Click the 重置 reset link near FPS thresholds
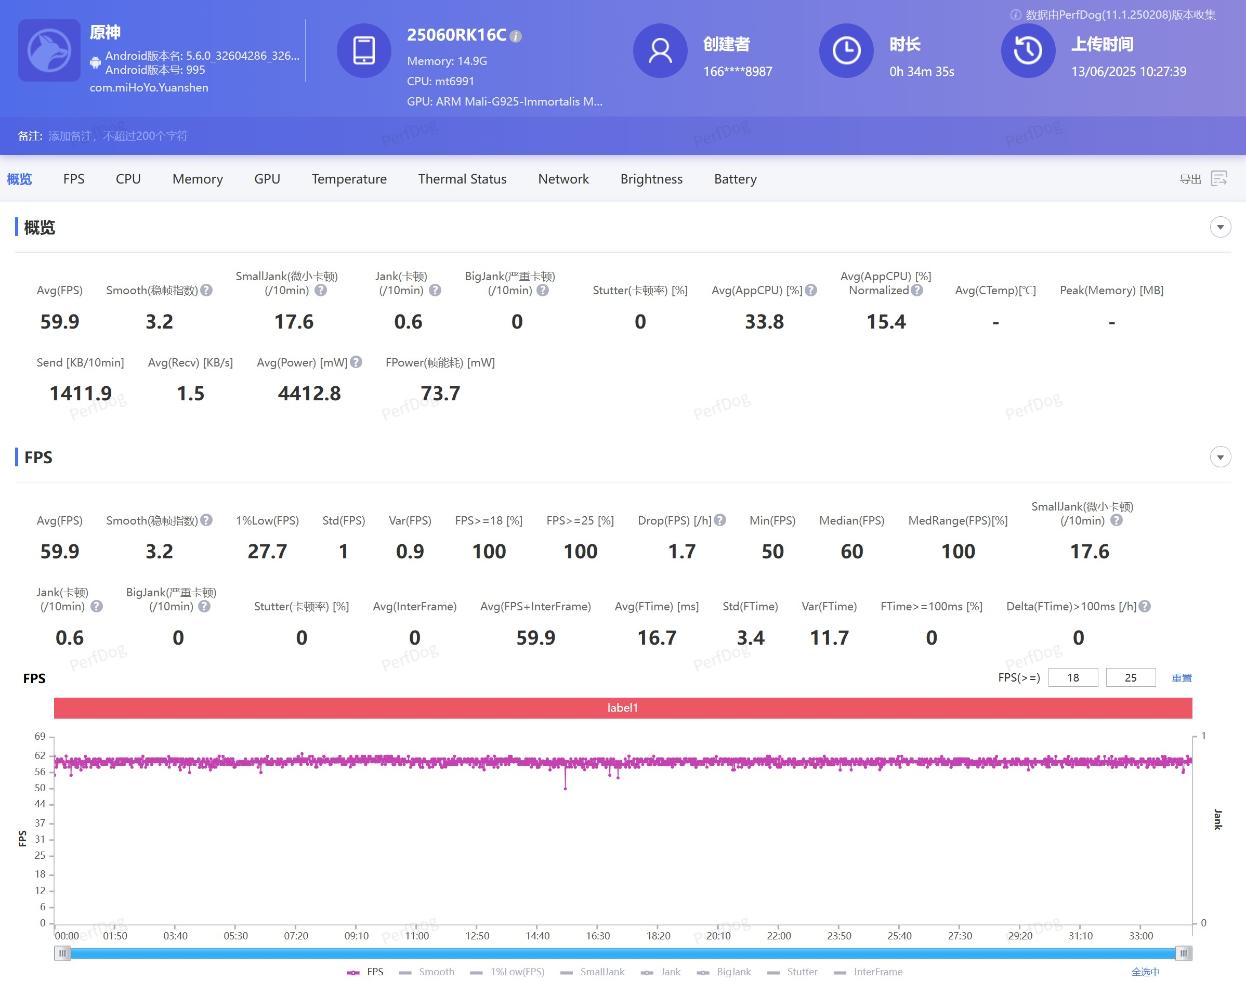1246x981 pixels. (1182, 678)
